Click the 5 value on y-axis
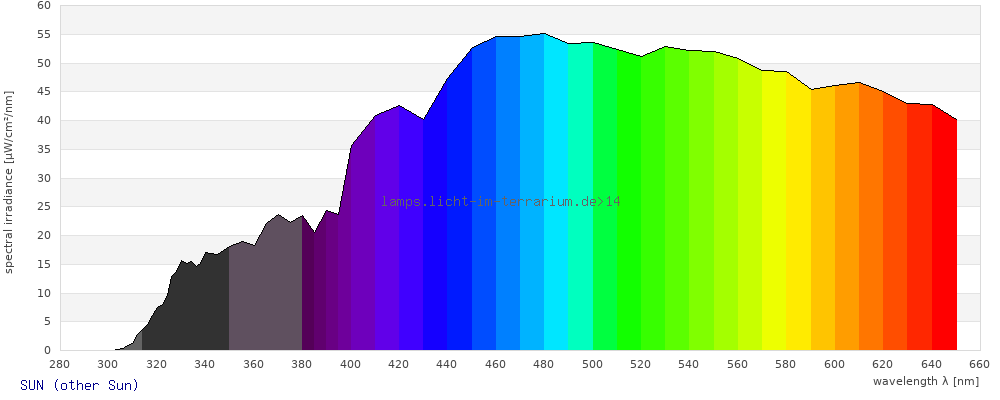The image size is (1000, 400). click(x=46, y=322)
